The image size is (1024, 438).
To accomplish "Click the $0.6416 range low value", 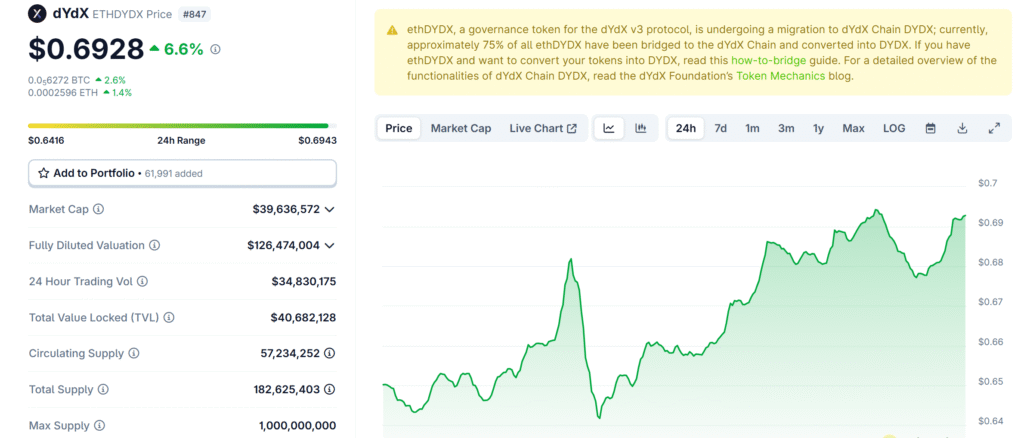I will 46,140.
